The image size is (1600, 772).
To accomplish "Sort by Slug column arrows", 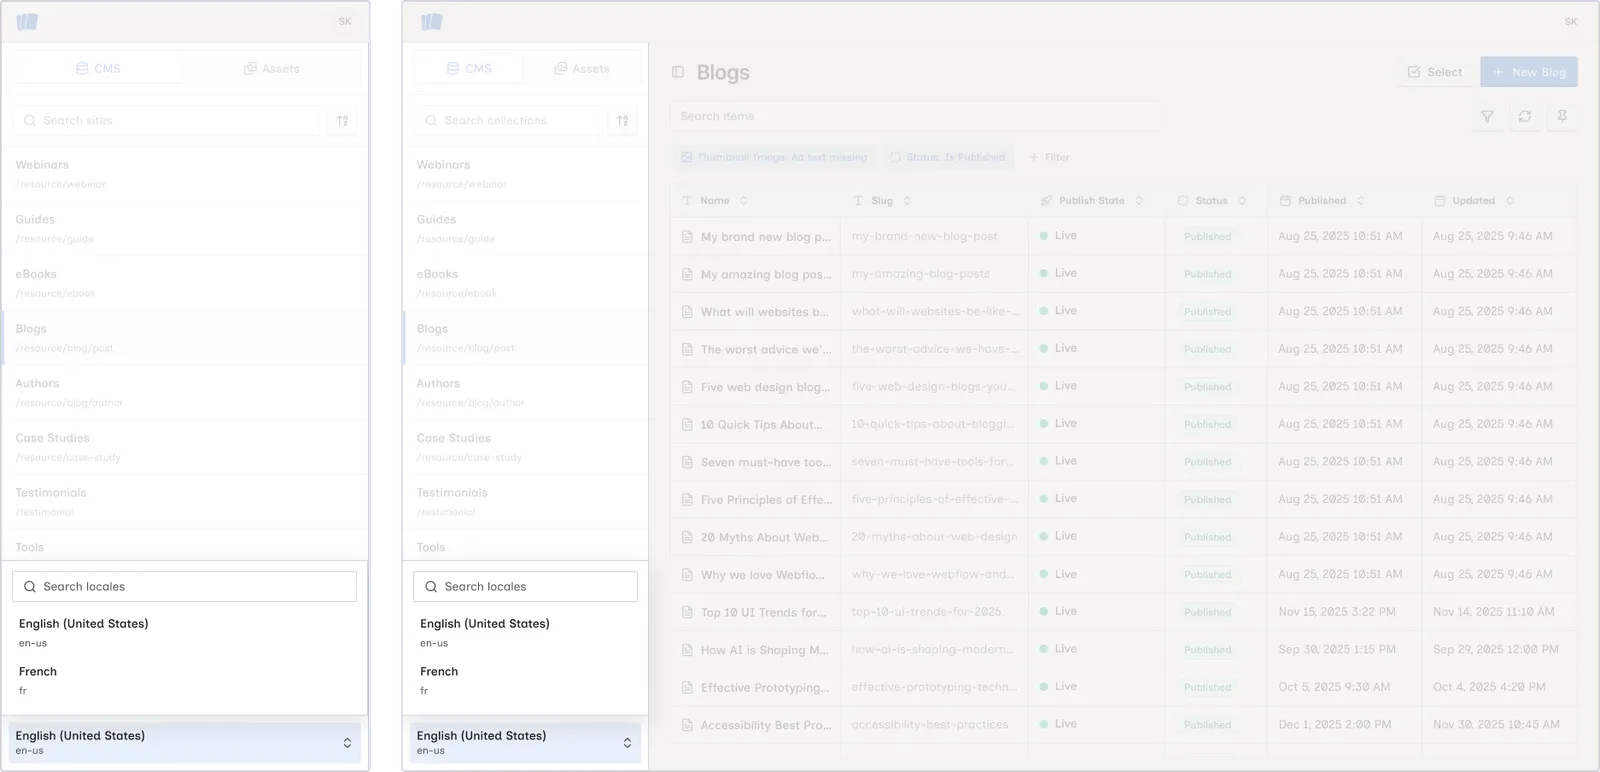I will (907, 201).
